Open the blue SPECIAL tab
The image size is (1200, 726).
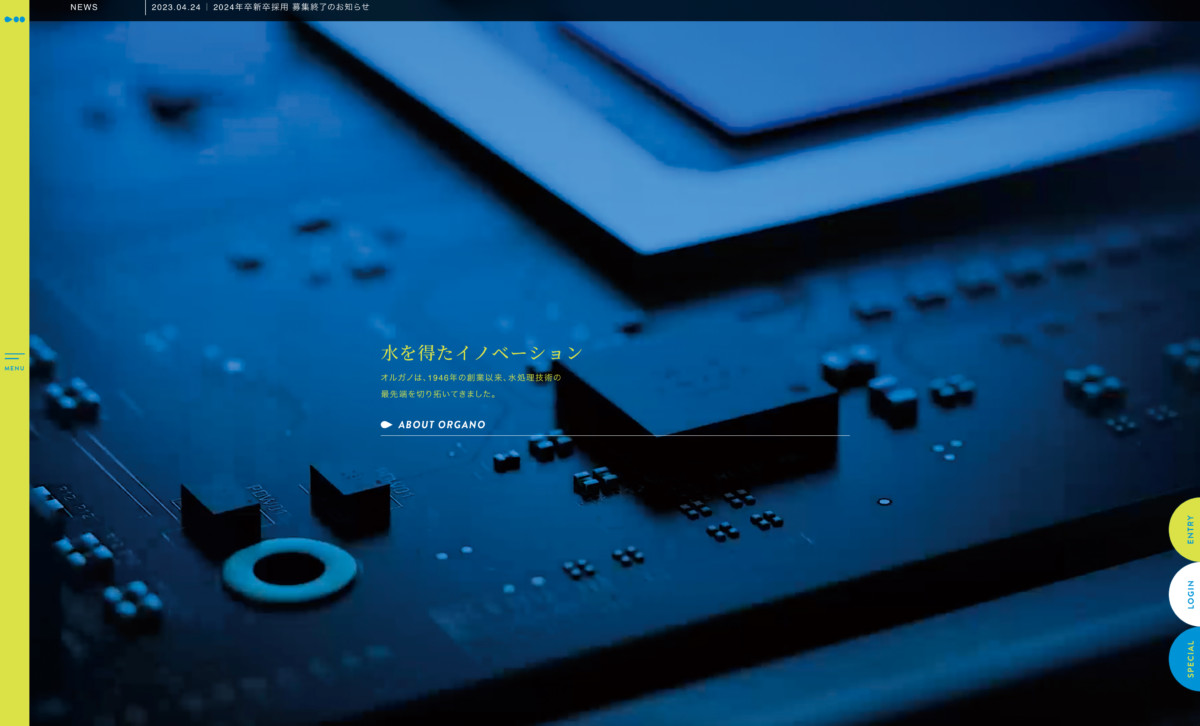(x=1186, y=659)
